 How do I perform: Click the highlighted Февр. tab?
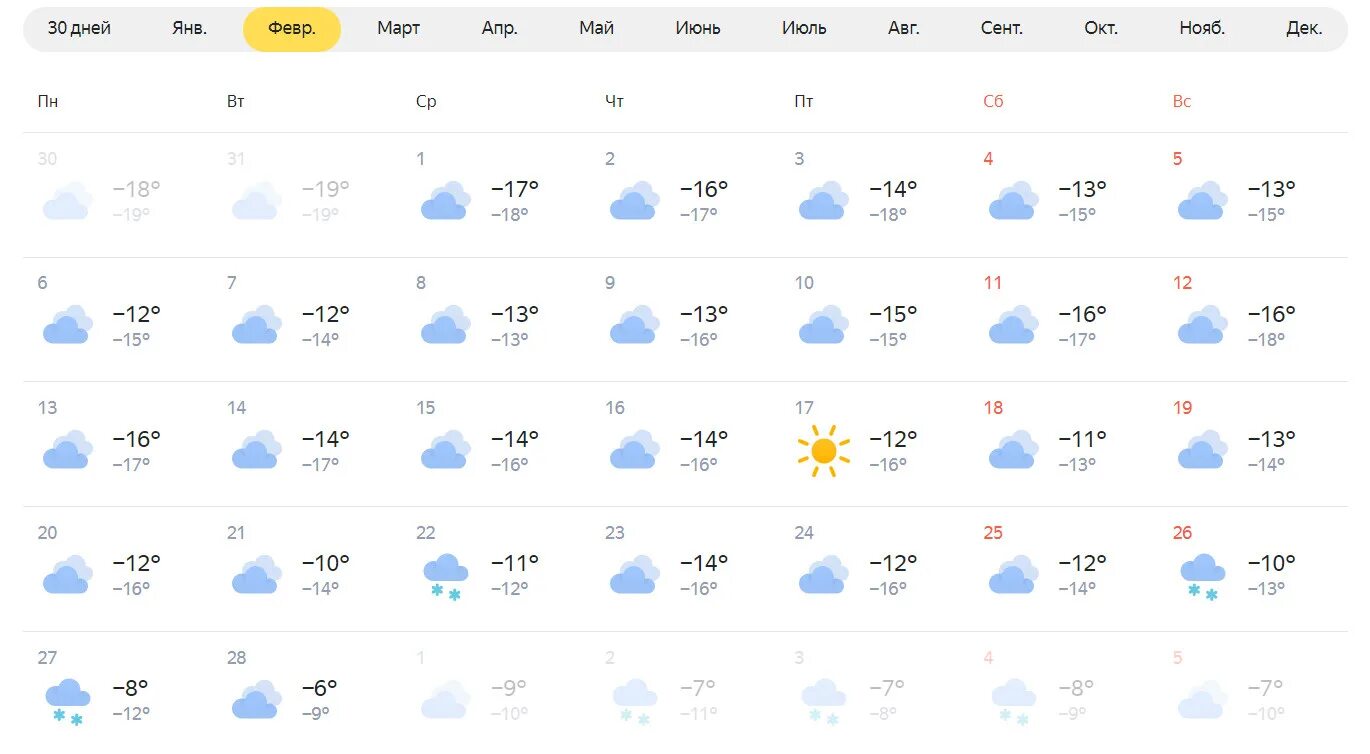(292, 29)
